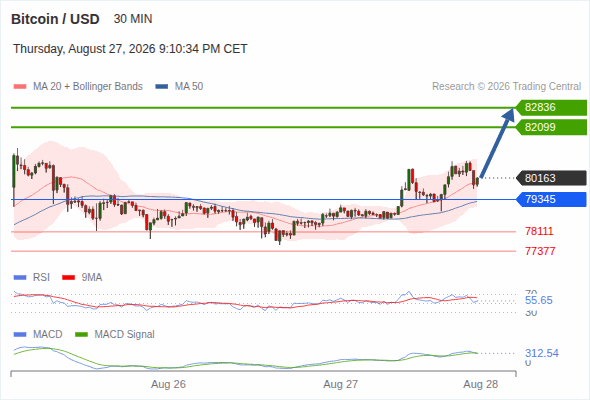Click the RSI value 55.65
This screenshot has height=400, width=590.
(539, 300)
